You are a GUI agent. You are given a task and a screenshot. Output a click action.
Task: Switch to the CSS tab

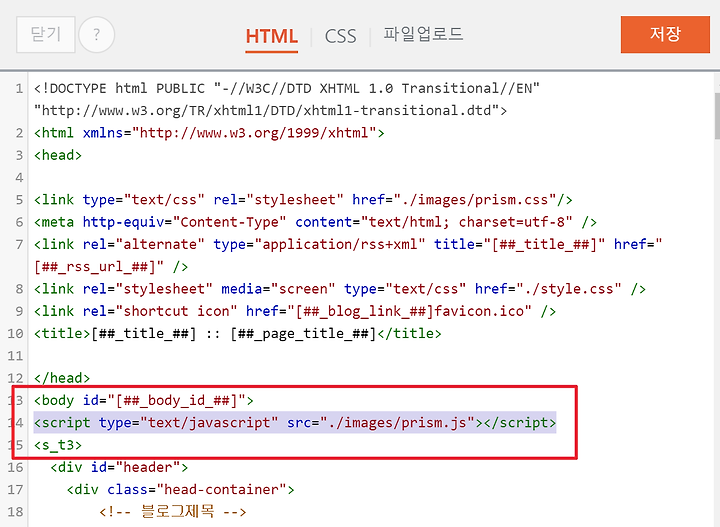tap(340, 36)
